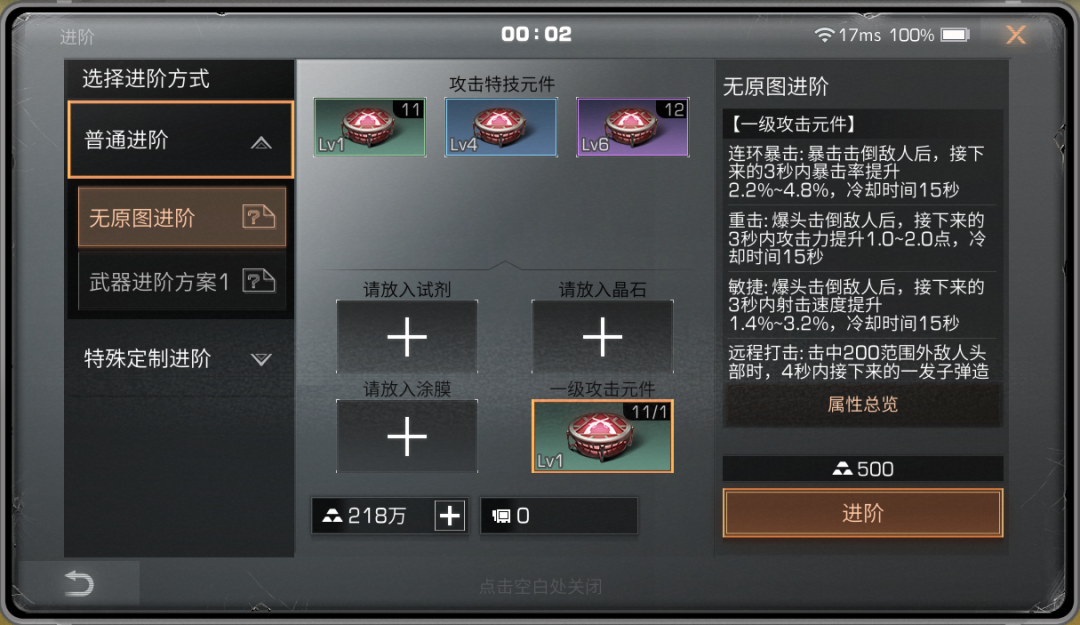Click the help icon beside 无原图进阶
Screen dimensions: 1080x625
point(259,218)
